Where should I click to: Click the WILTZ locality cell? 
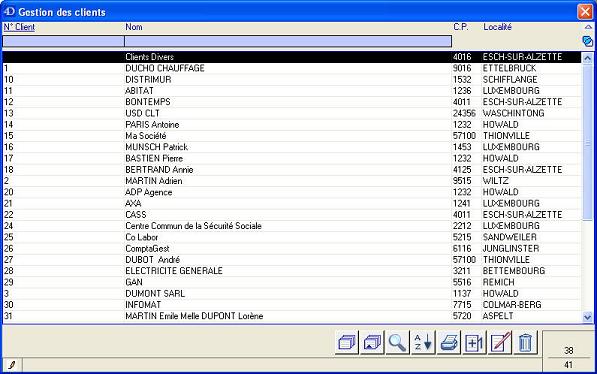[495, 181]
